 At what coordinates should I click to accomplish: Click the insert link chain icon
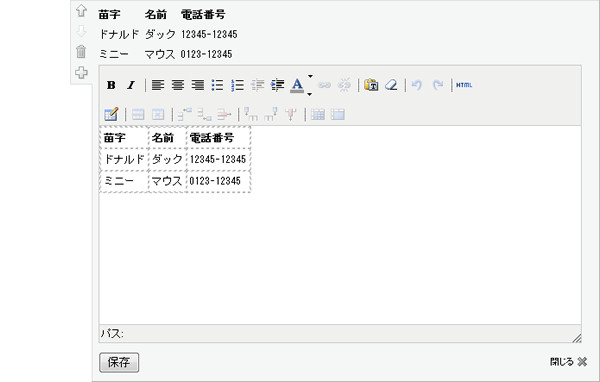tap(324, 85)
